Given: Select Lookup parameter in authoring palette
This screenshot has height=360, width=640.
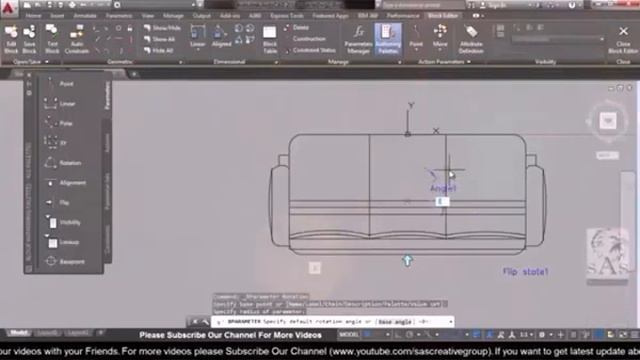Looking at the screenshot, I should (x=62, y=242).
